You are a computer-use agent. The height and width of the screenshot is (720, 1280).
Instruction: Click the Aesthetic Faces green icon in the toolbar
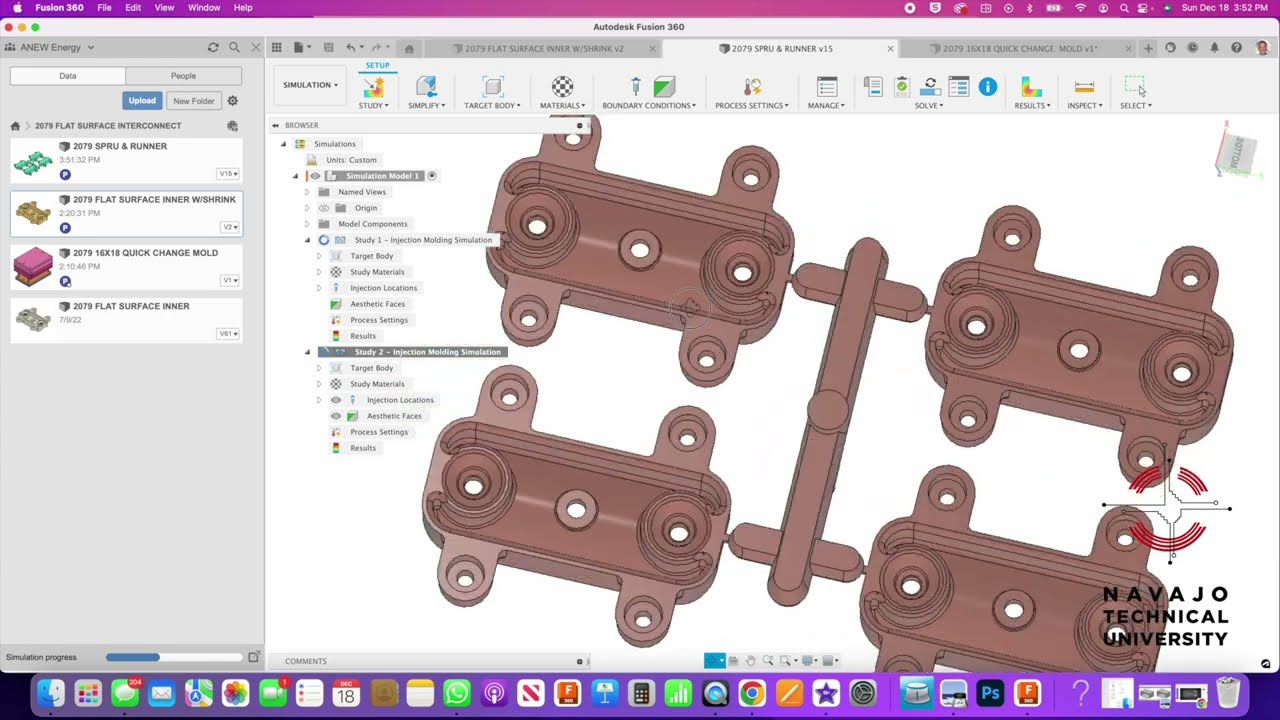pos(664,87)
